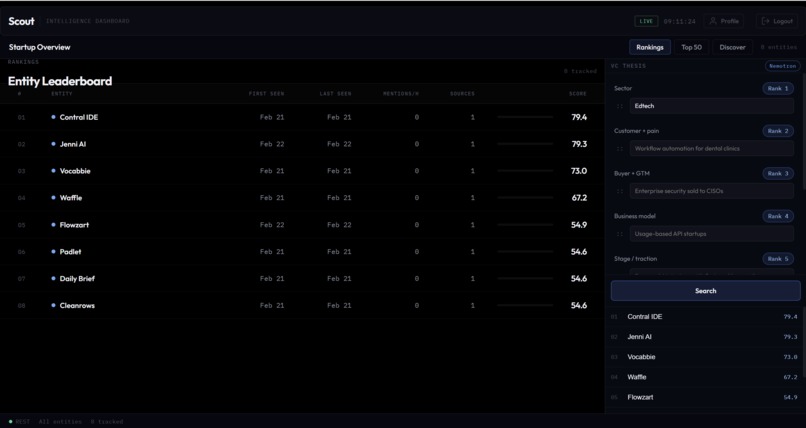Sort by the SOURCES column header

click(462, 94)
